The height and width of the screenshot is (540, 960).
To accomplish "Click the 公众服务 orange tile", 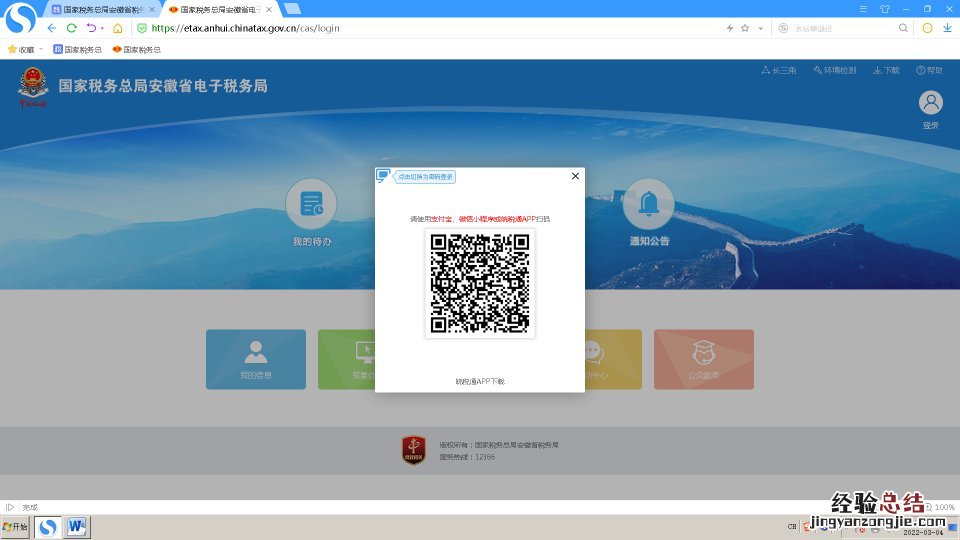I will pyautogui.click(x=703, y=359).
